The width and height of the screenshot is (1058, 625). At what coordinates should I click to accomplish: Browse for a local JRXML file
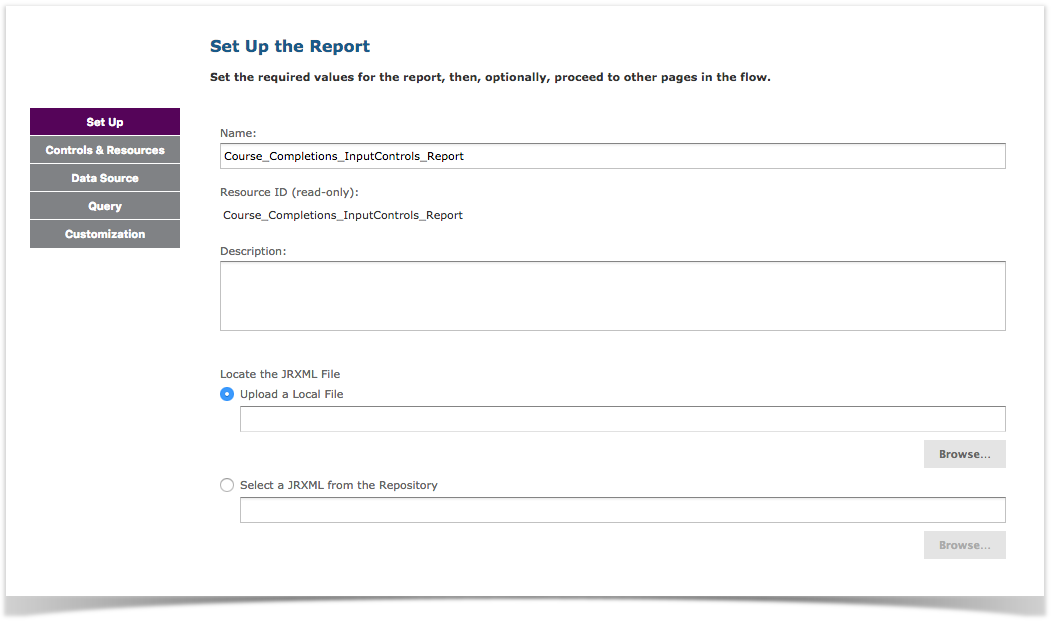click(x=965, y=454)
